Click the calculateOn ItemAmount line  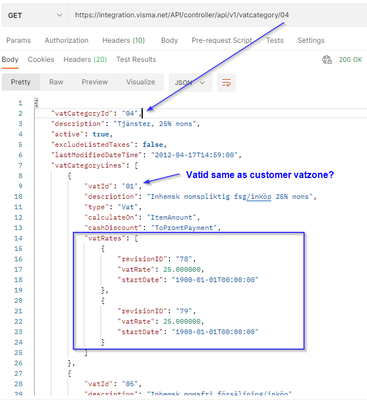pos(142,217)
